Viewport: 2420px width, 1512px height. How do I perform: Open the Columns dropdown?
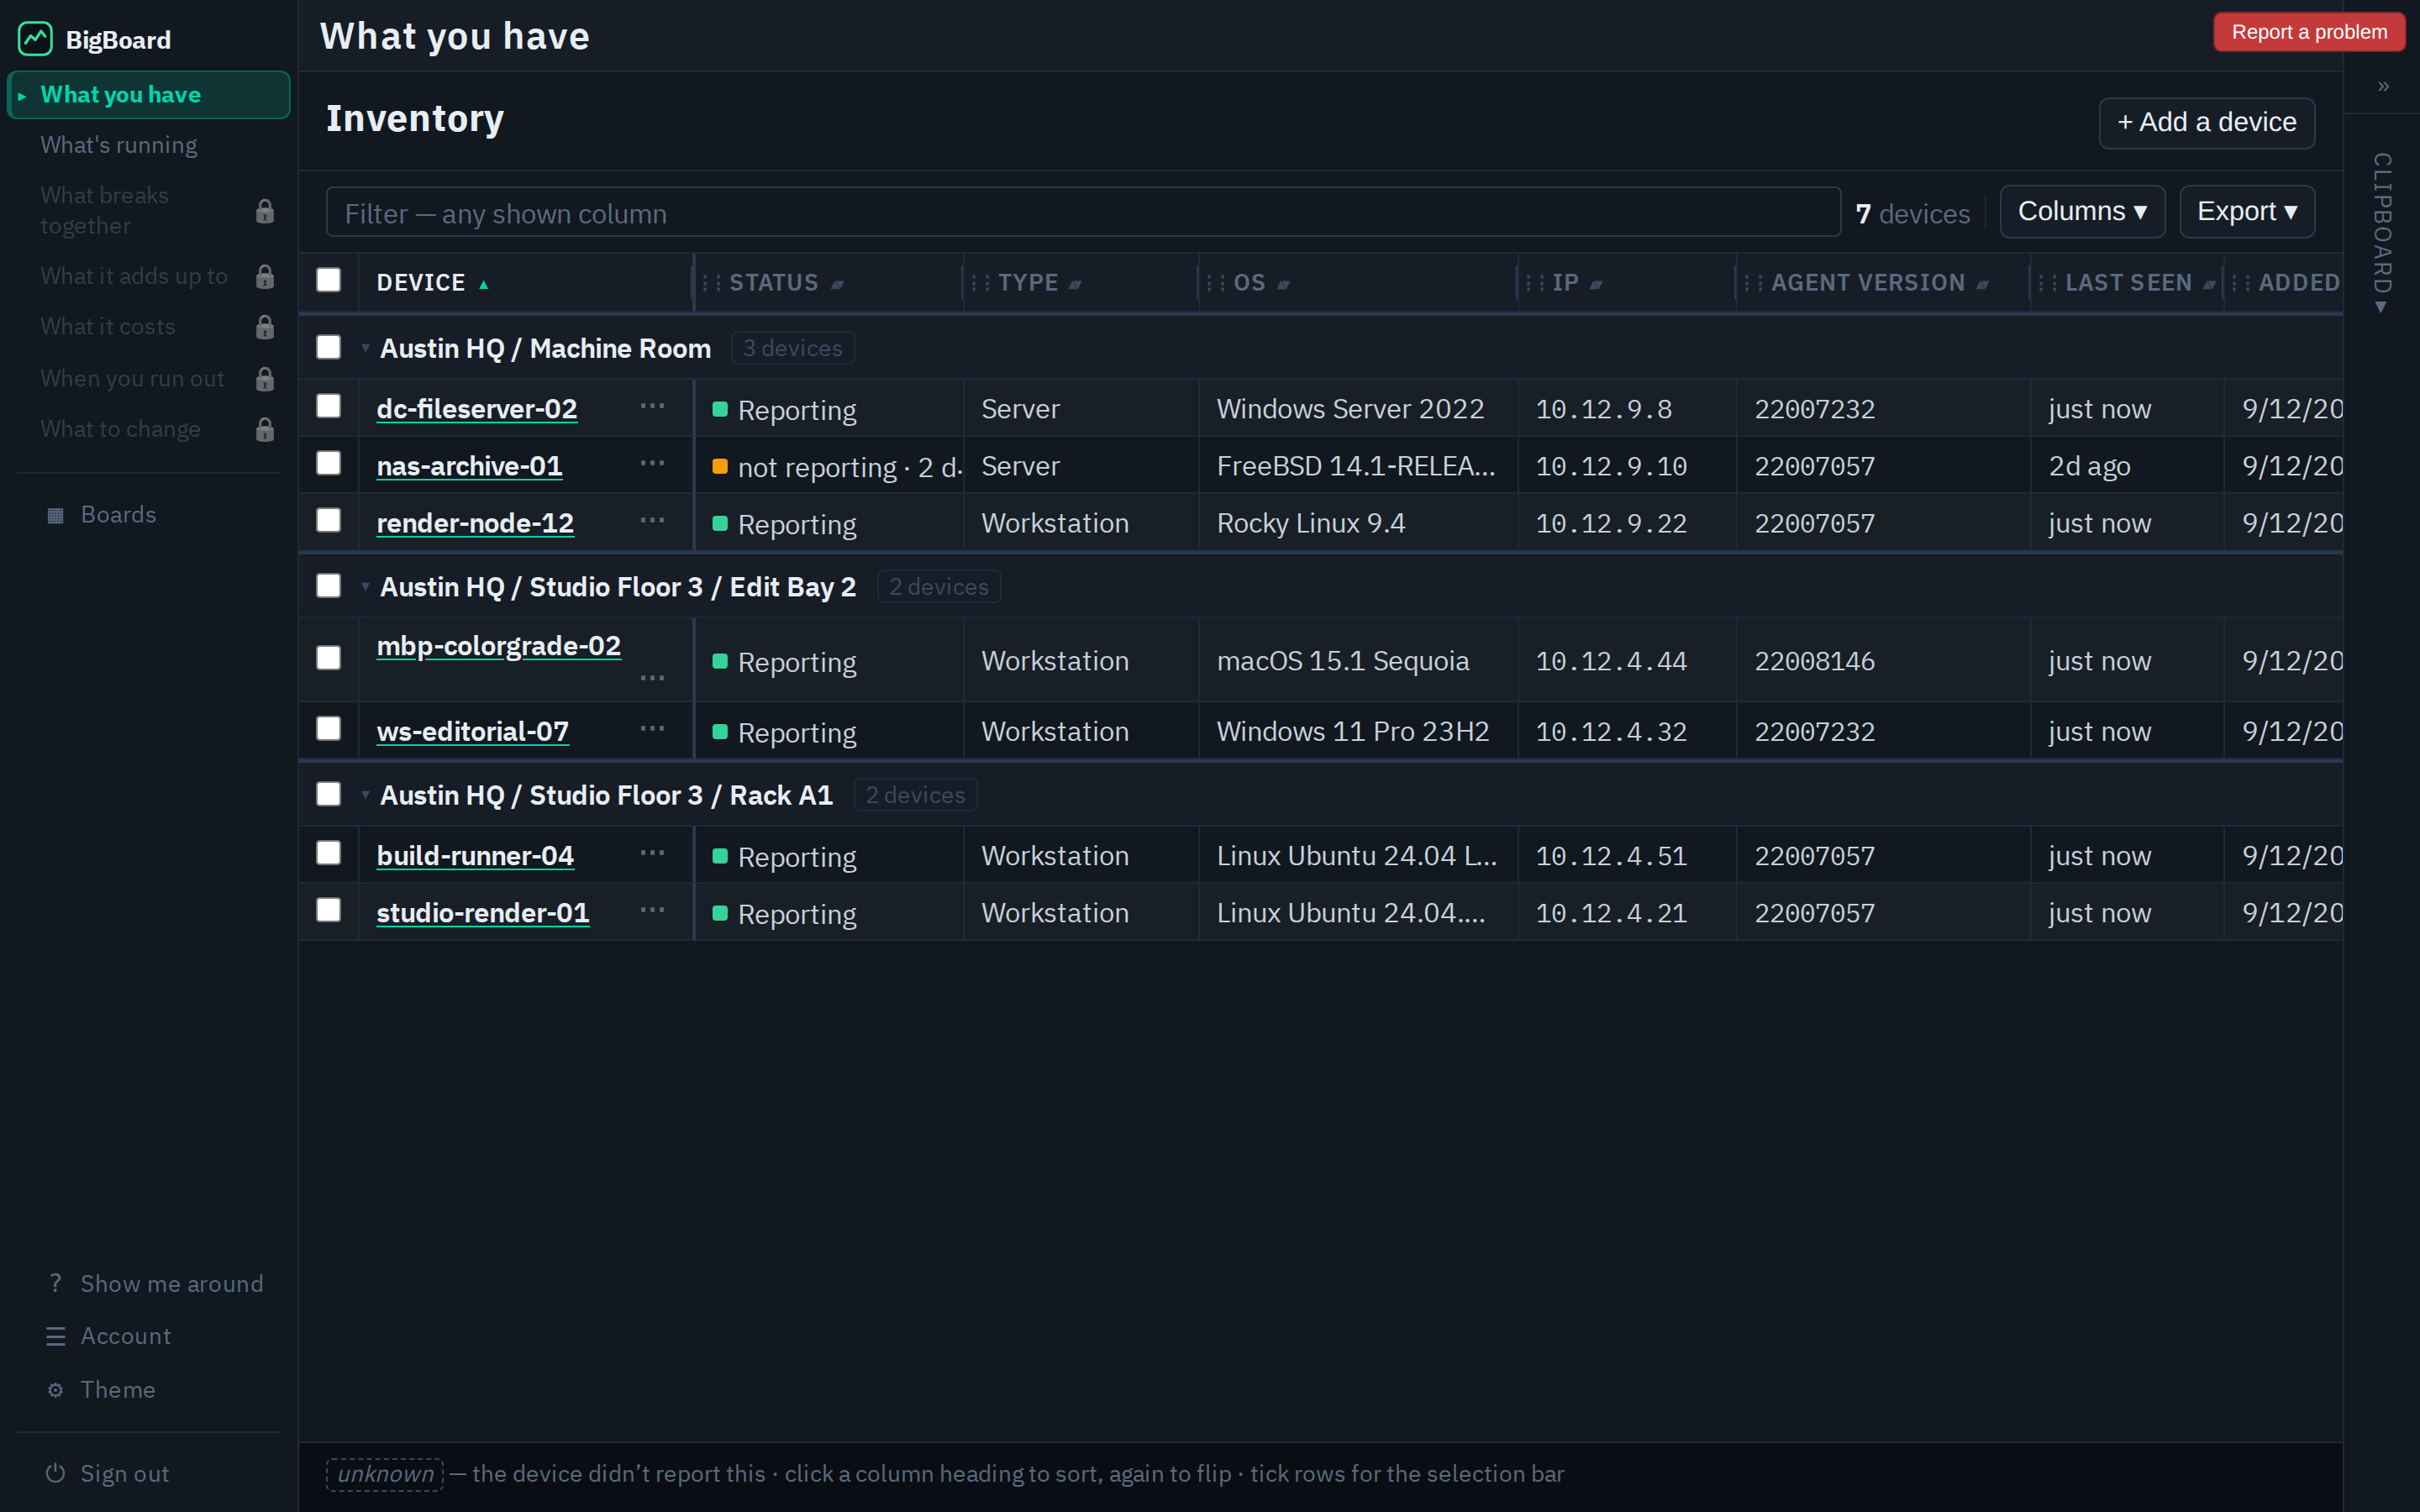[2082, 212]
